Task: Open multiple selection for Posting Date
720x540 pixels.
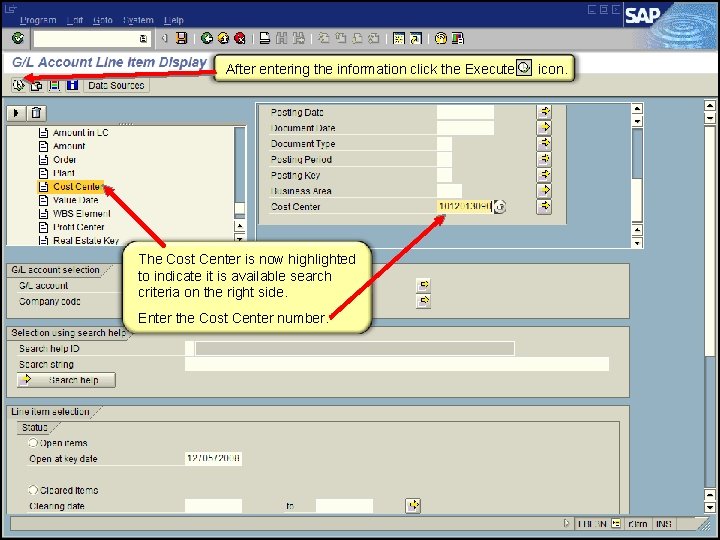Action: (x=544, y=112)
